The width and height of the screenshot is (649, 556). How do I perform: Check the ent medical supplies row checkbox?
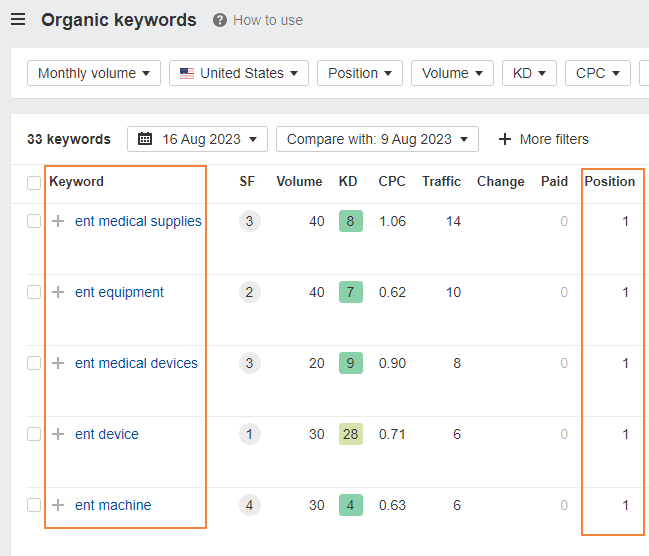[x=34, y=221]
